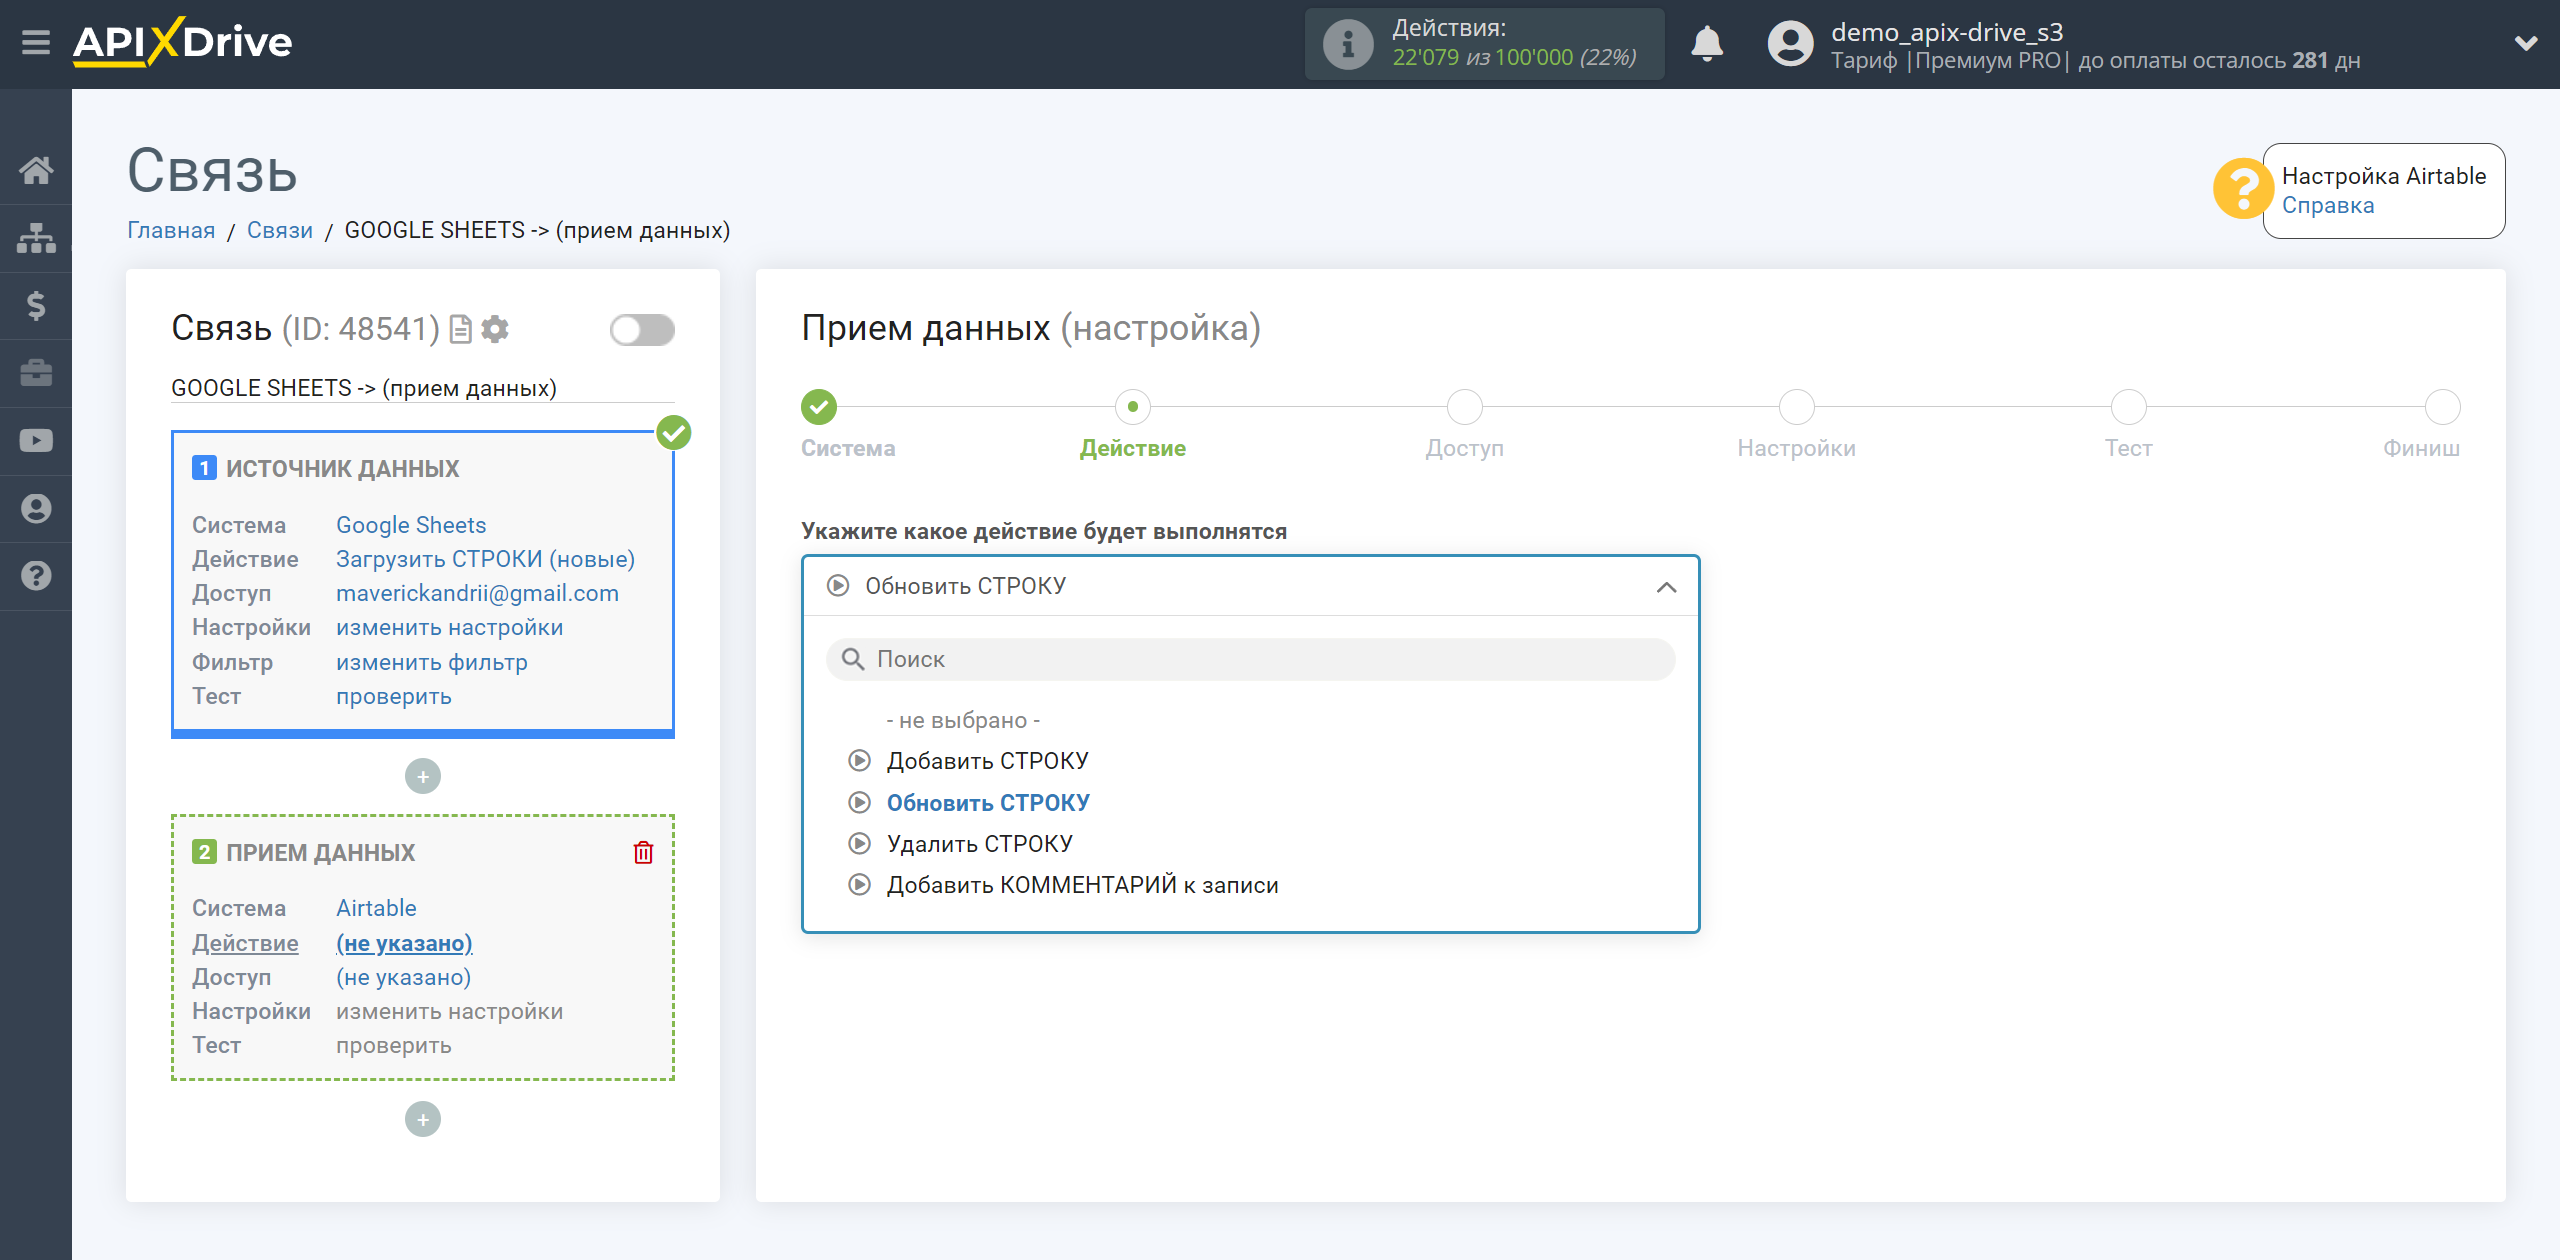Open the Справка link
The width and height of the screenshot is (2560, 1260).
coord(2327,206)
